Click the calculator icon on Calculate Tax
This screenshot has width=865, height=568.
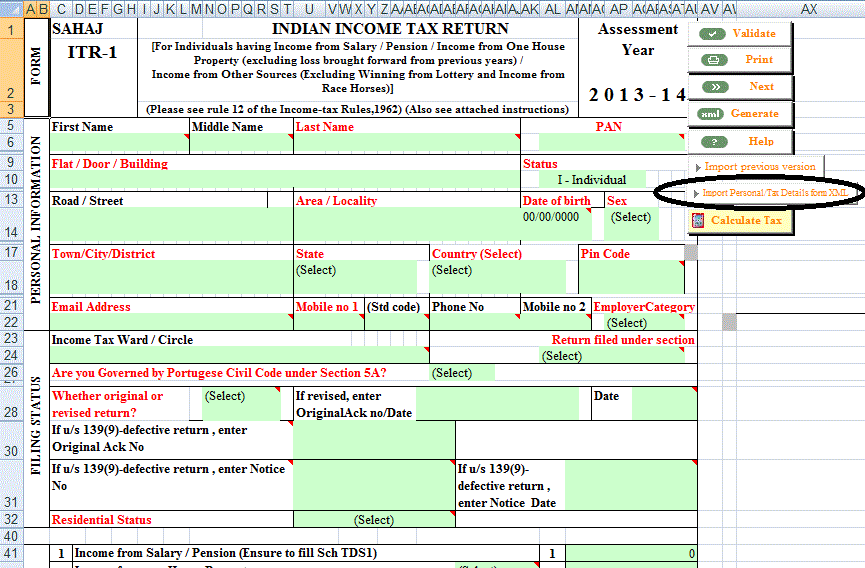coord(698,221)
